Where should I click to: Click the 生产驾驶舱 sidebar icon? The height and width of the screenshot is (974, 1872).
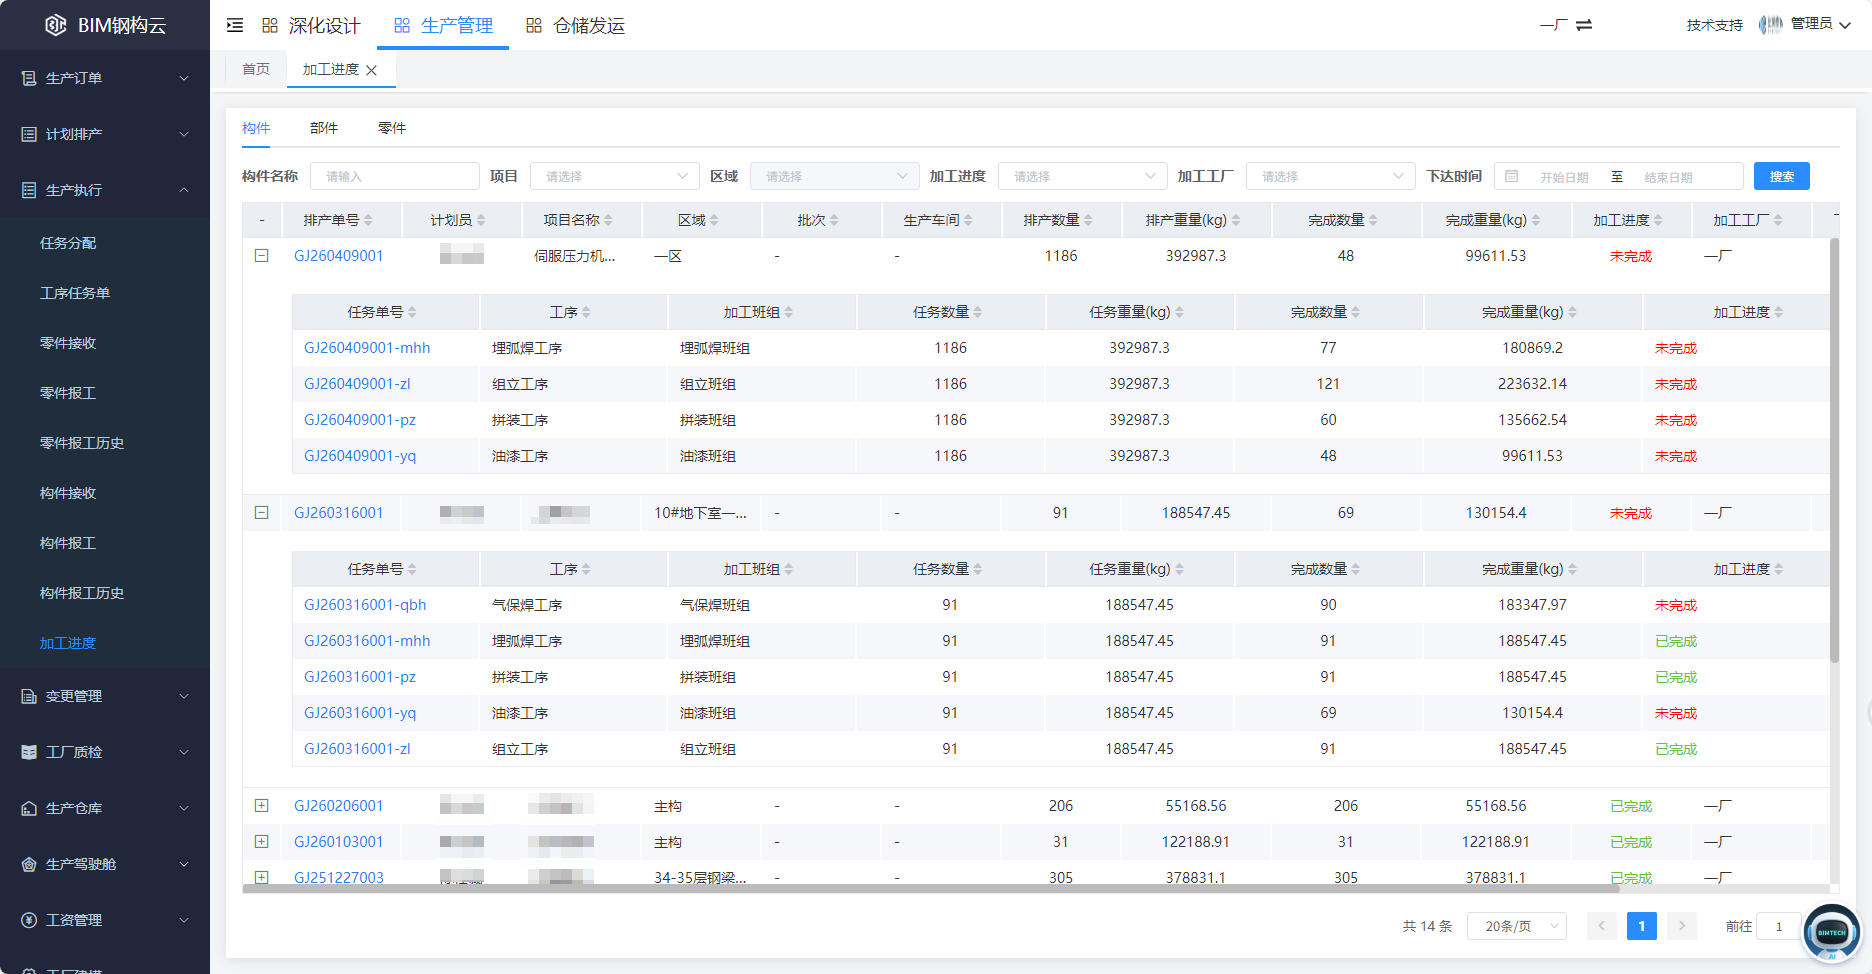pos(29,864)
